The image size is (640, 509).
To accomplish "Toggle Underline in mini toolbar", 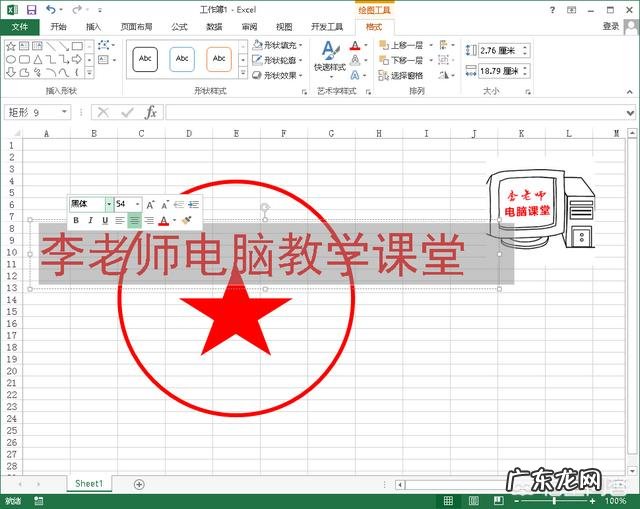I will pyautogui.click(x=105, y=221).
